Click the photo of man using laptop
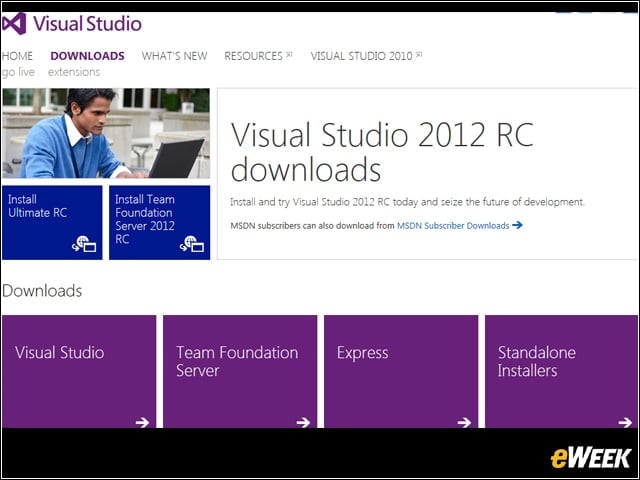This screenshot has width=640, height=480. coord(106,133)
